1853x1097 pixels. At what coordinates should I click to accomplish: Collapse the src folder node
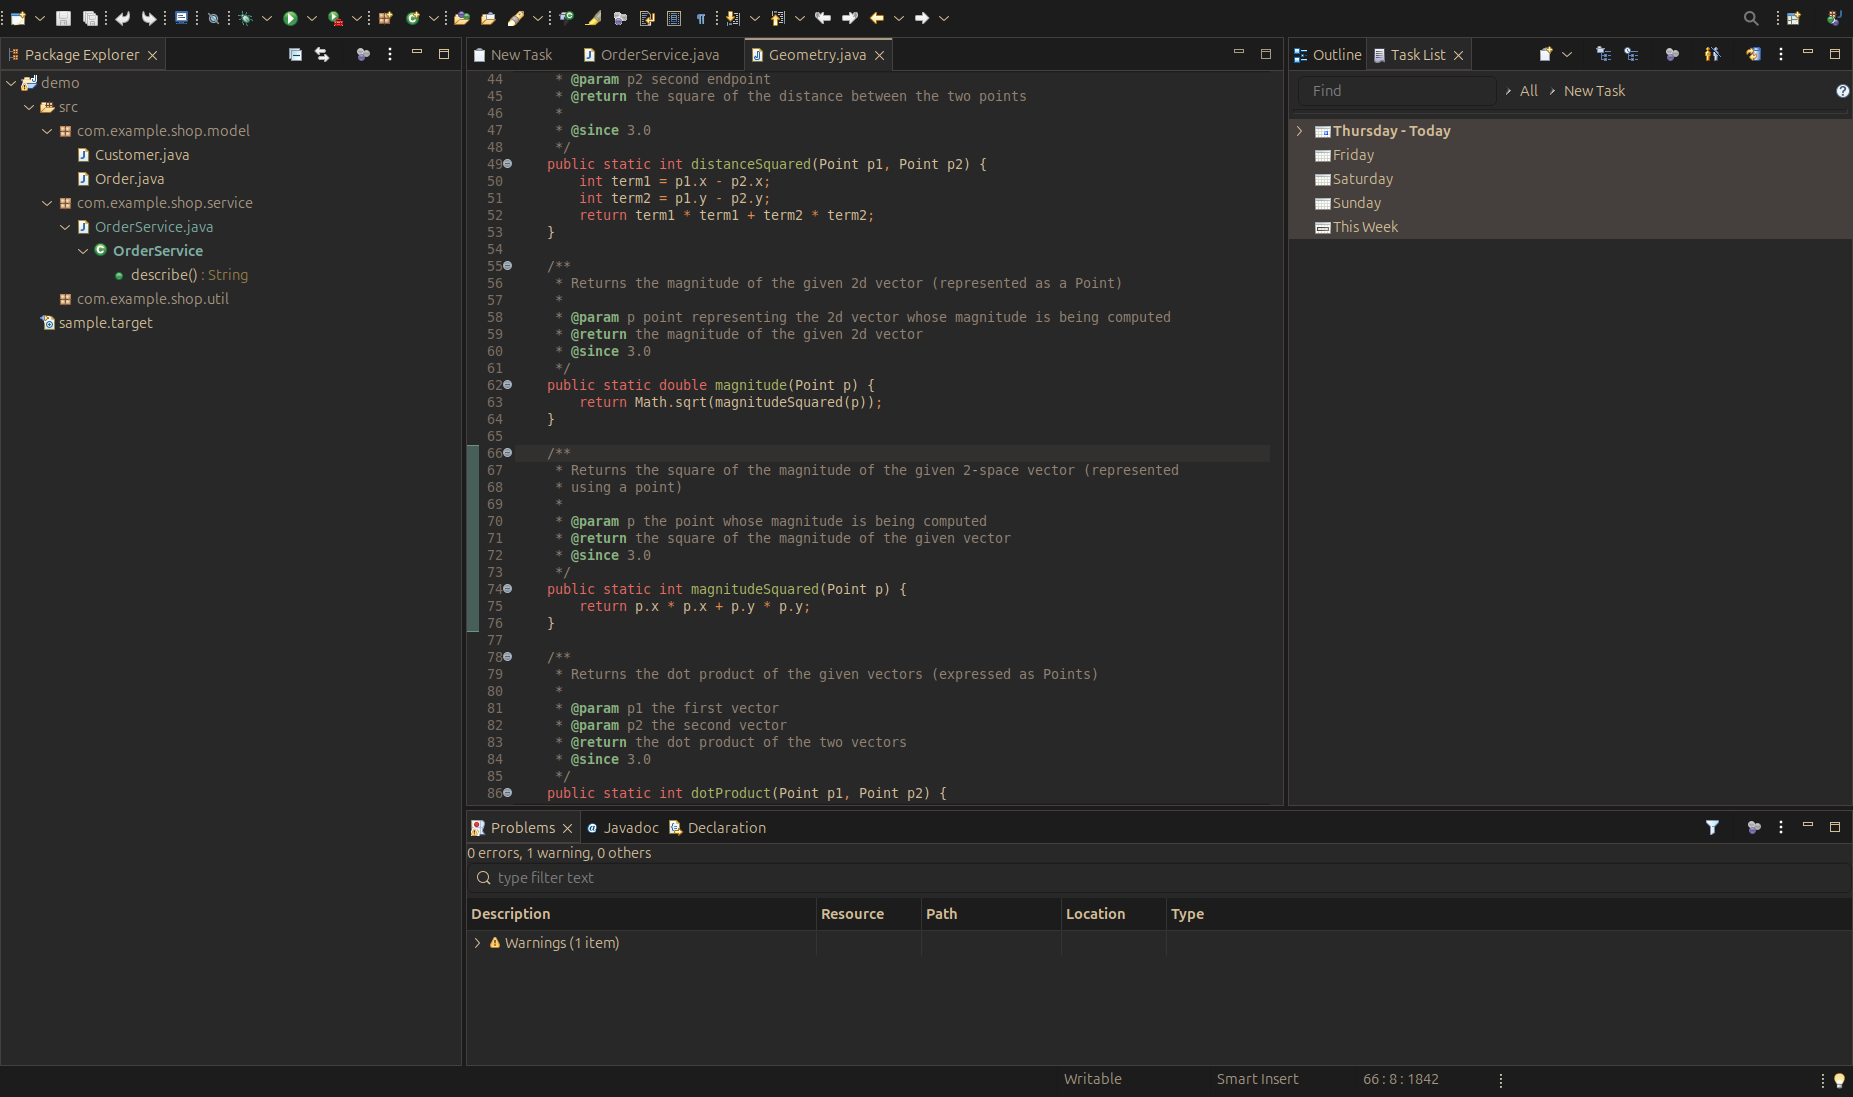29,107
